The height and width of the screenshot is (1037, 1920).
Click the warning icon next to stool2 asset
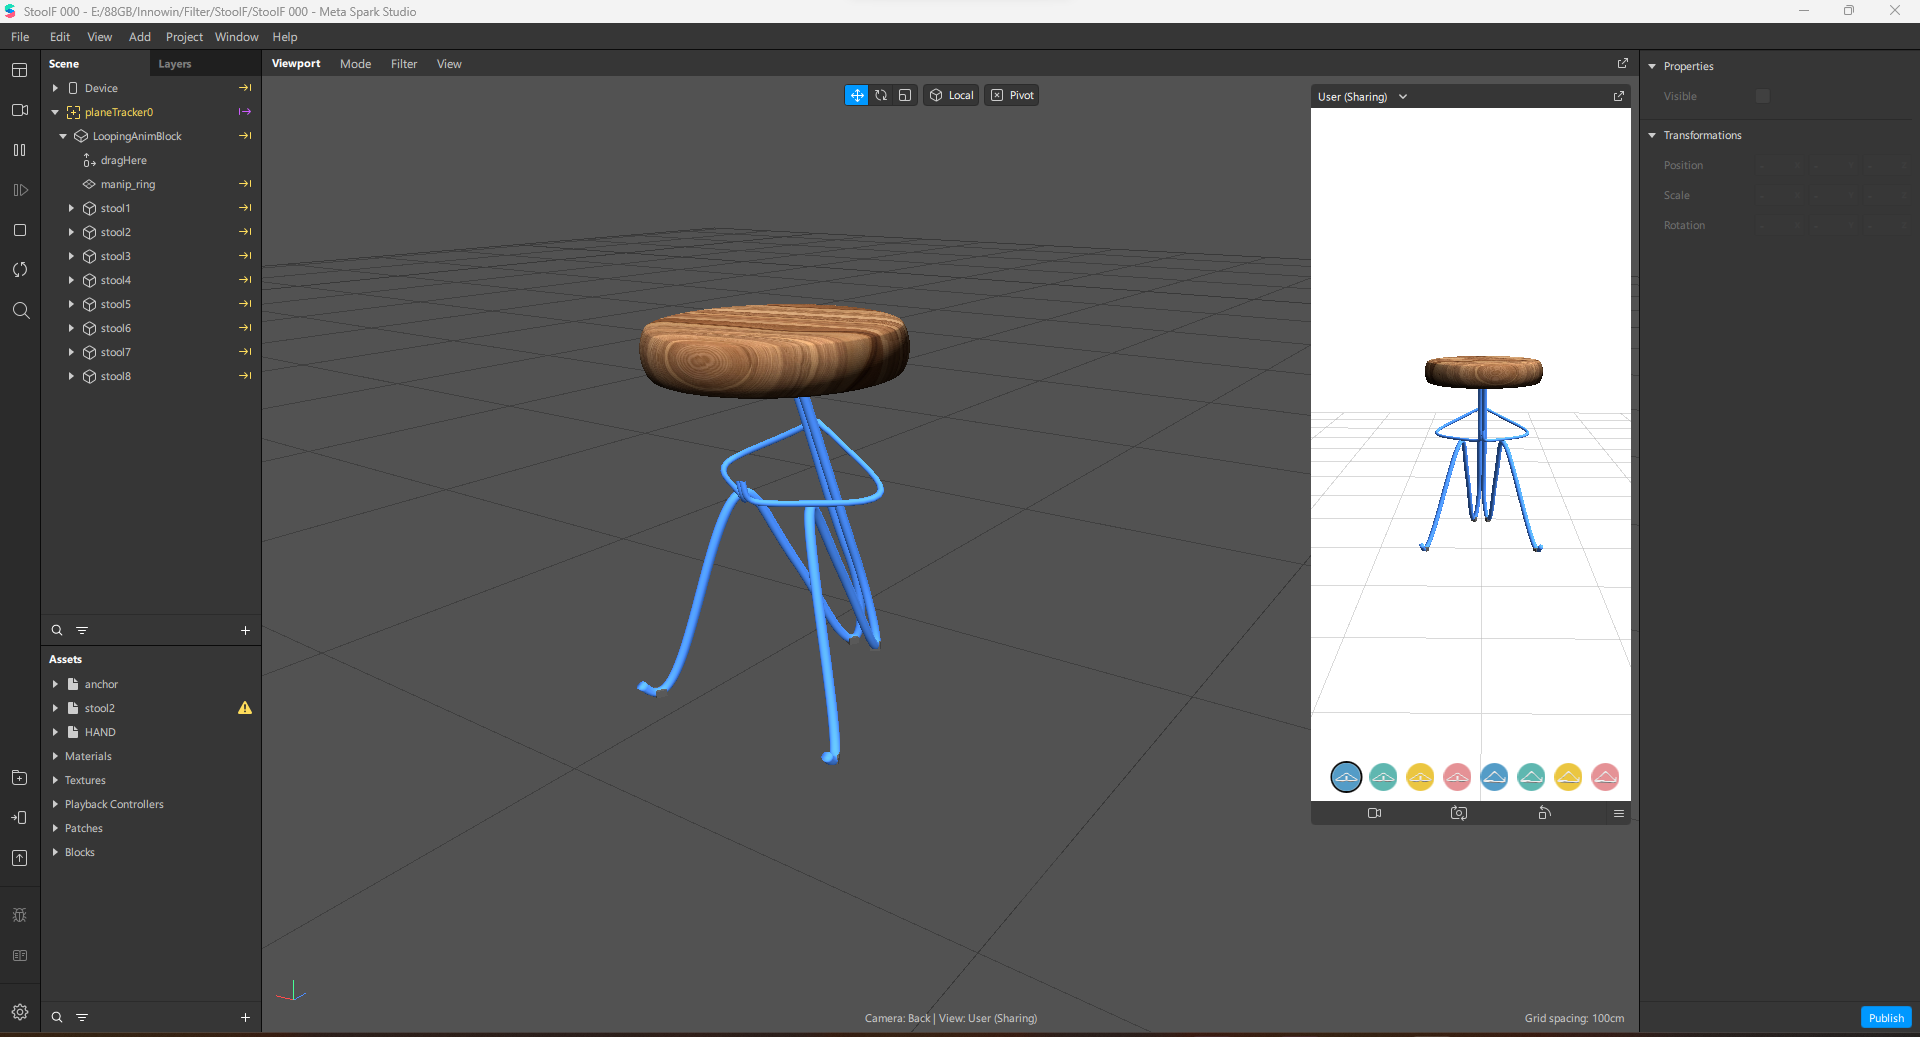coord(245,708)
